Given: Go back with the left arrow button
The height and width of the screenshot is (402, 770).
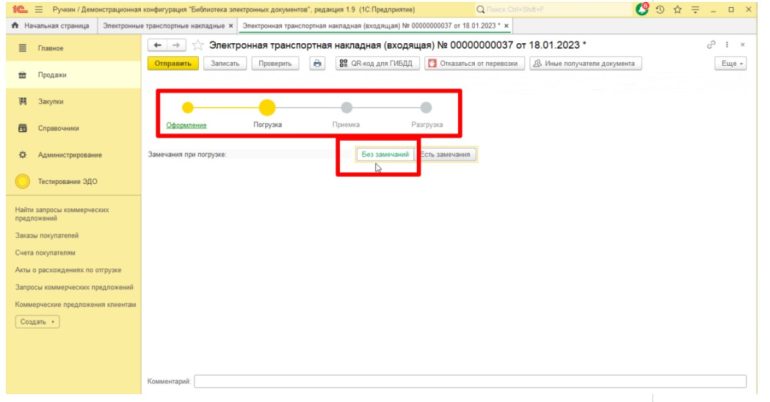Looking at the screenshot, I should tap(157, 45).
